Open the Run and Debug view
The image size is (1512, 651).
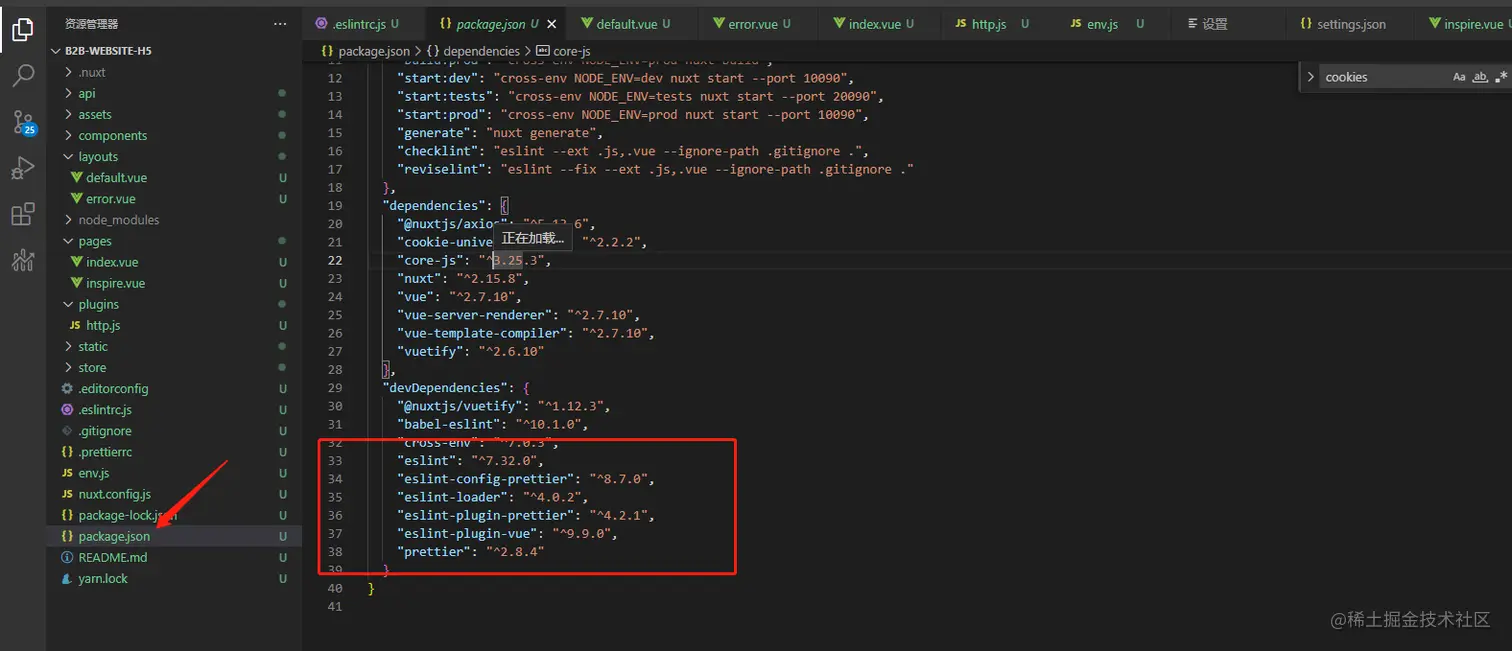22,168
